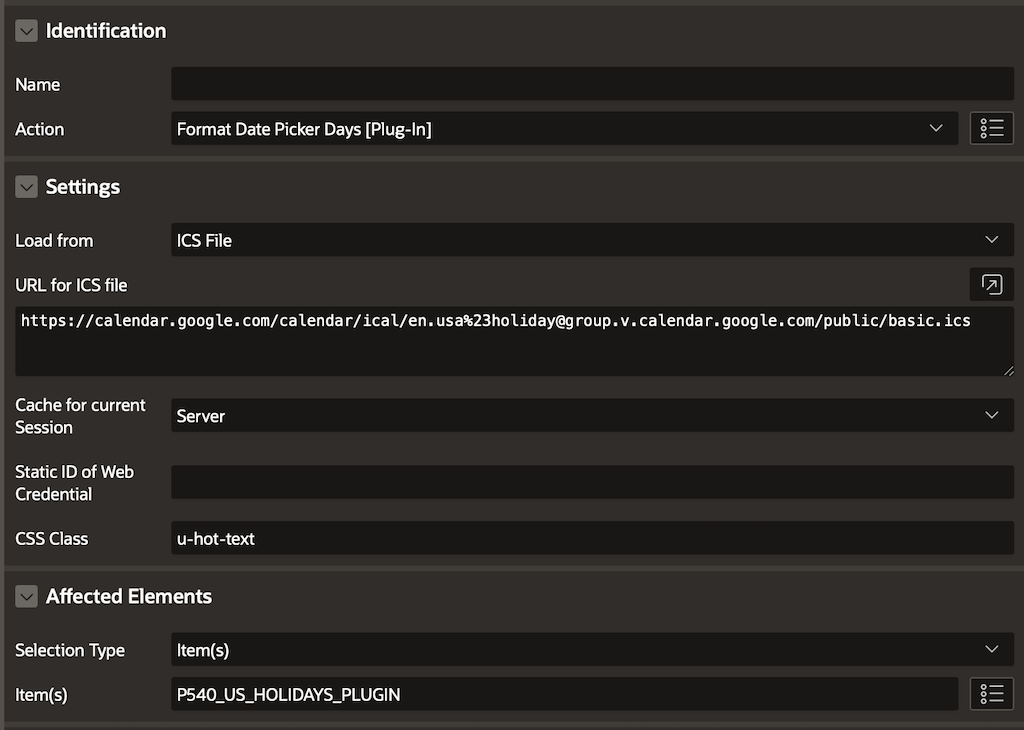Image resolution: width=1024 pixels, height=730 pixels.
Task: Collapse the Affected Elements section
Action: tap(26, 597)
